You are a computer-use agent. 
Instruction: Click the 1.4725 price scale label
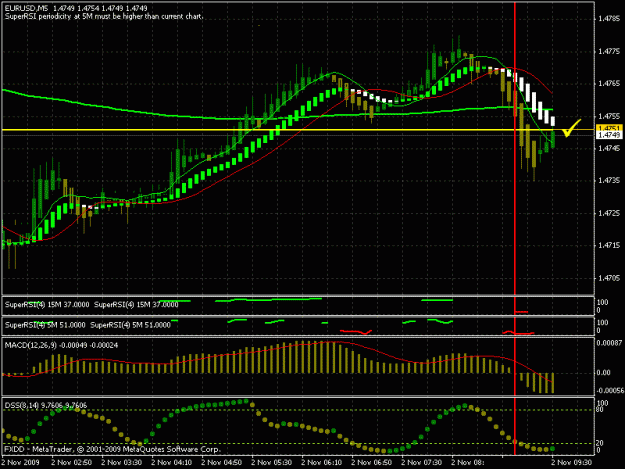[610, 213]
